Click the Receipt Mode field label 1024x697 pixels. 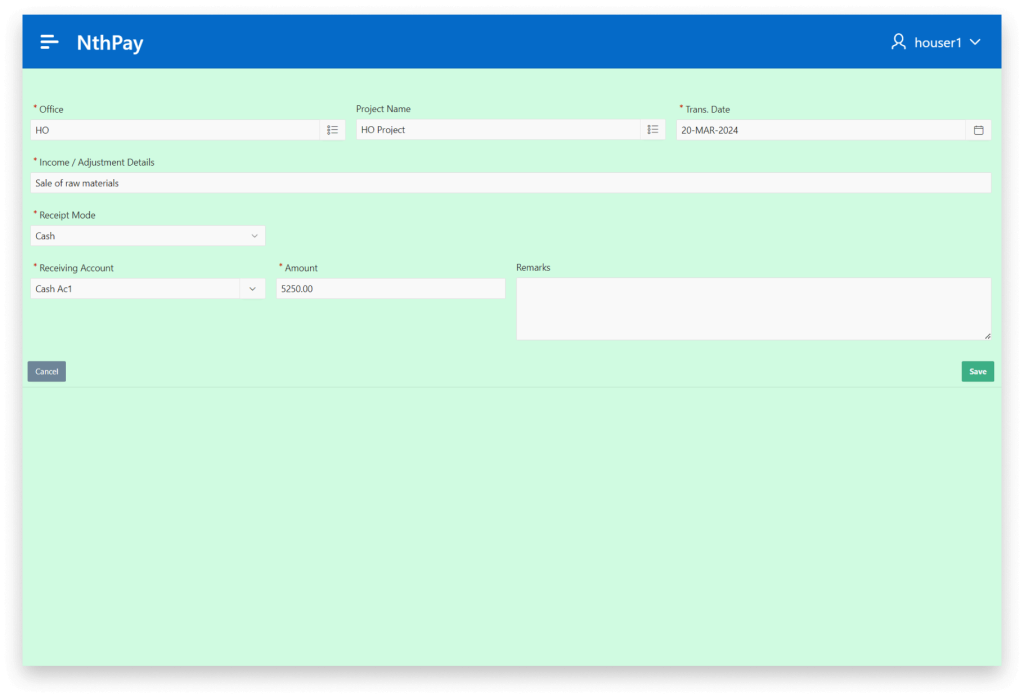[x=67, y=215]
